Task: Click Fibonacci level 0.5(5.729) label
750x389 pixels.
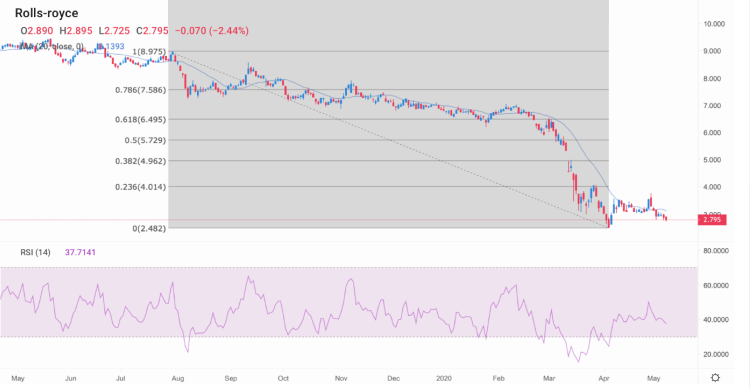Action: (145, 140)
